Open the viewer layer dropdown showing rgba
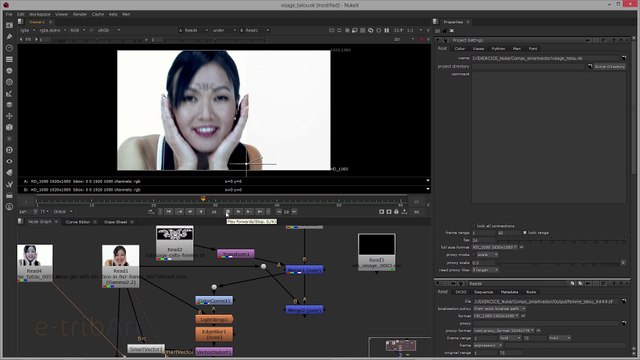The height and width of the screenshot is (360, 640). point(27,30)
